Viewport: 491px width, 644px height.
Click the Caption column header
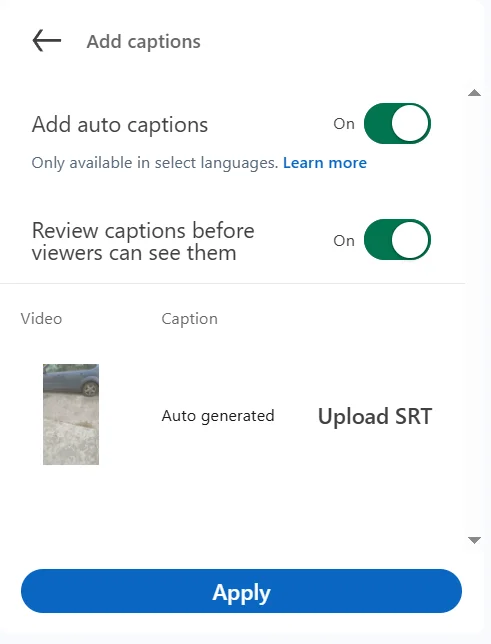[189, 319]
